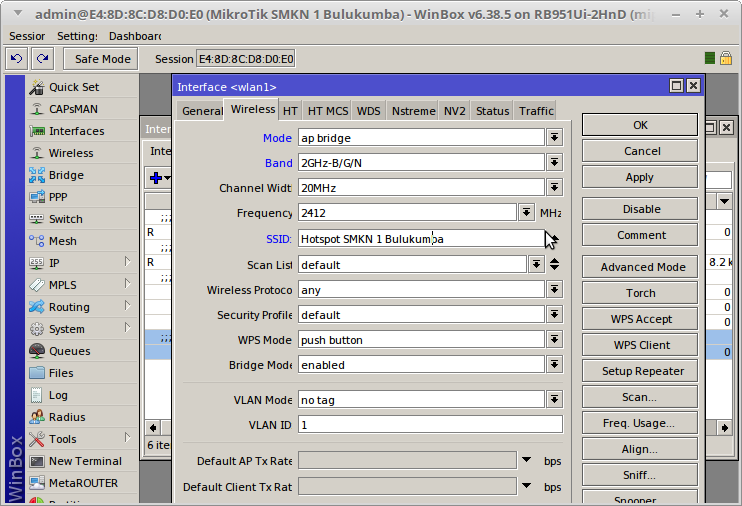Switch to the Nstreme tab

pos(413,111)
